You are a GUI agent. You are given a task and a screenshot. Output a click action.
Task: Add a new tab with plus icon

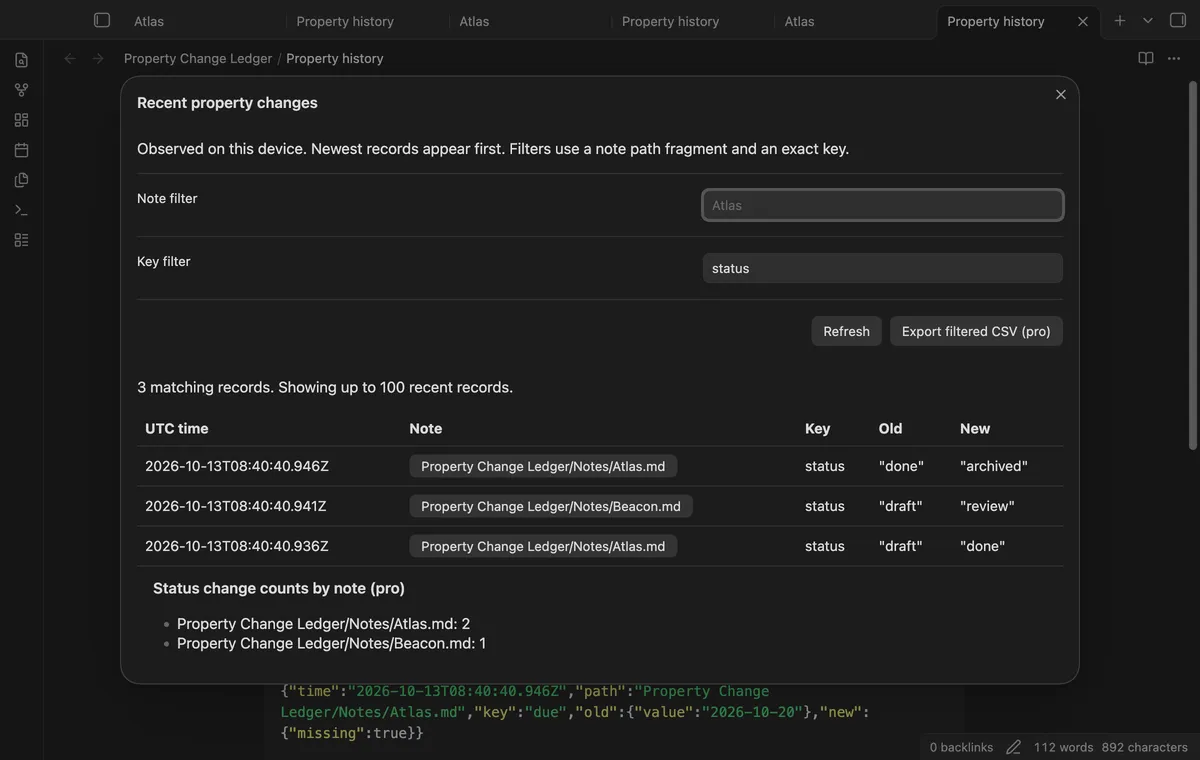pos(1120,21)
